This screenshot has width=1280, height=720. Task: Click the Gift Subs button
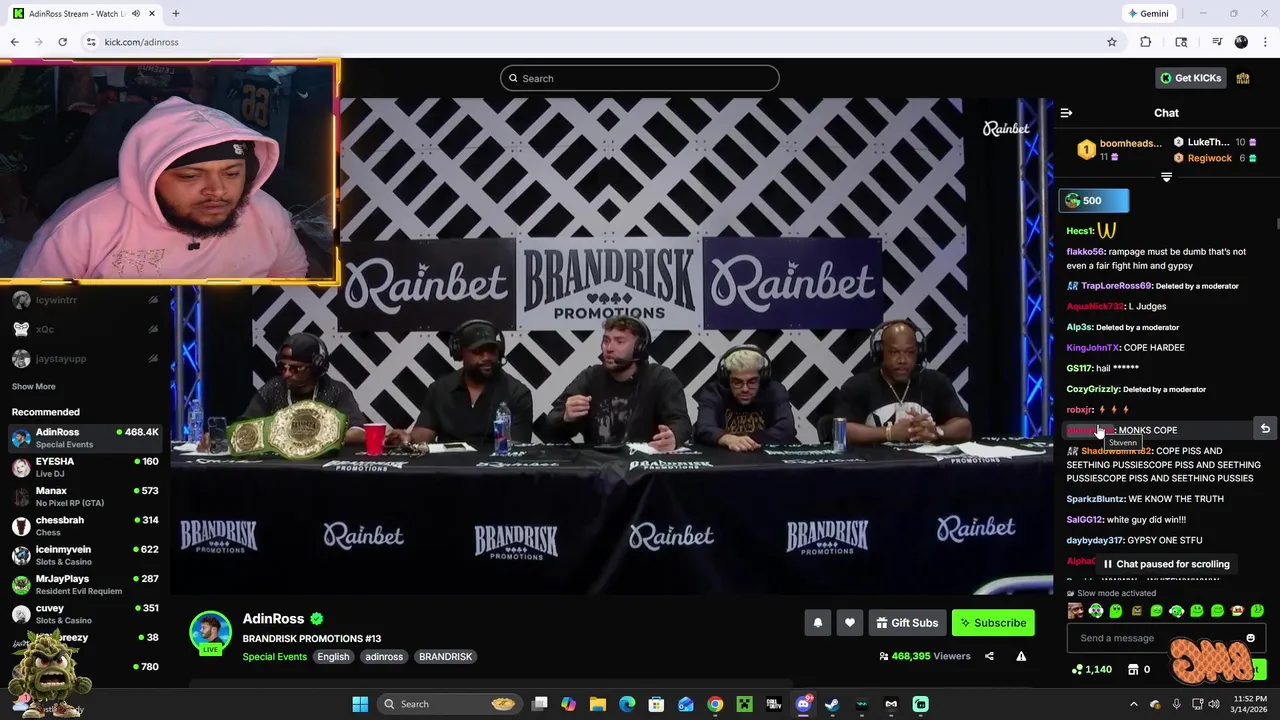(907, 623)
